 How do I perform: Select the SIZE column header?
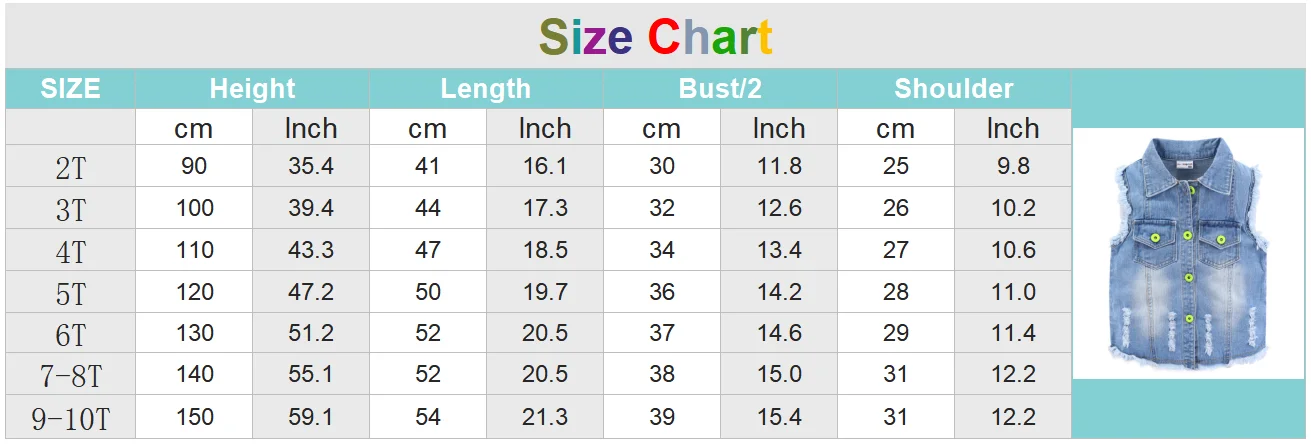[70, 88]
